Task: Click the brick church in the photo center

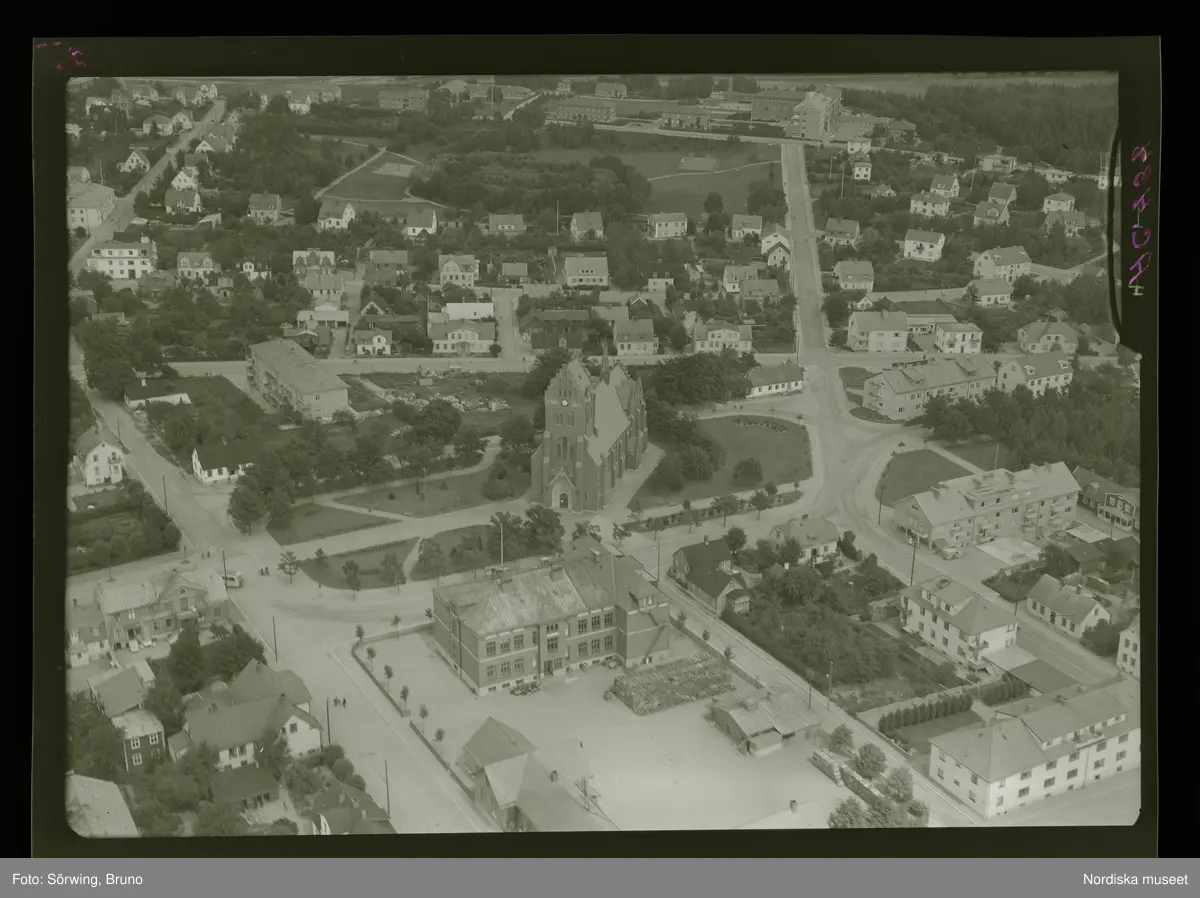Action: 590,440
